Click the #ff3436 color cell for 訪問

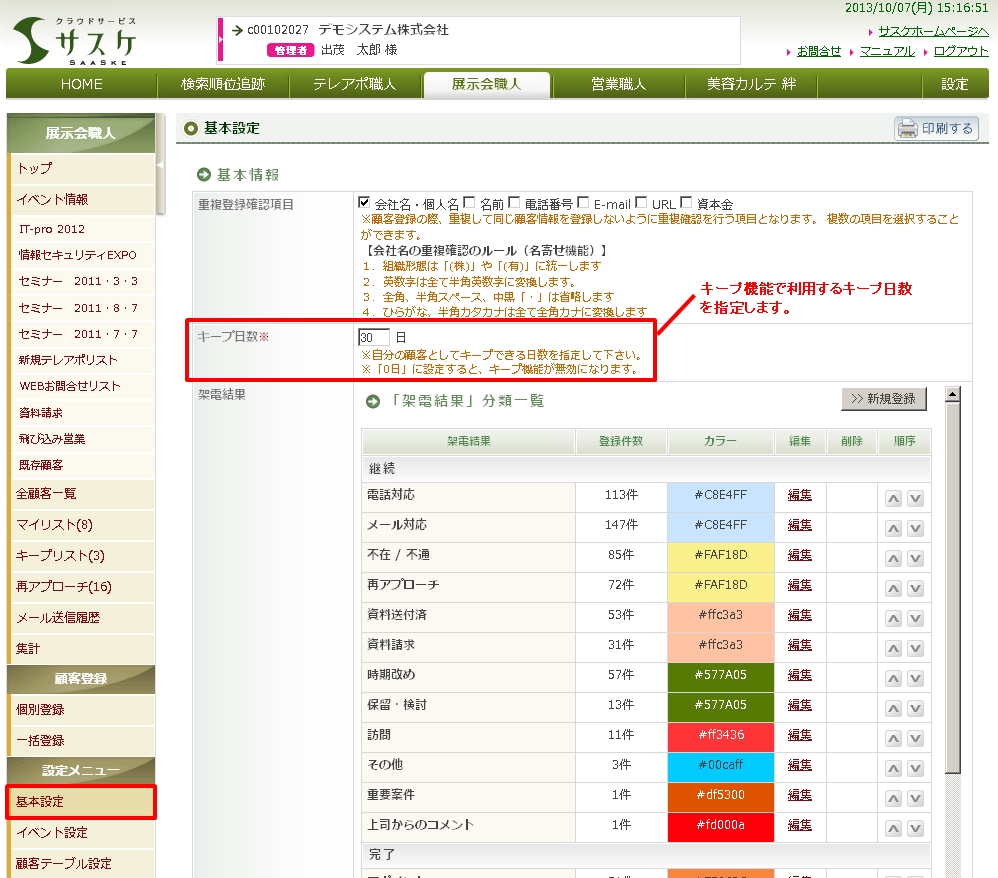tap(720, 735)
